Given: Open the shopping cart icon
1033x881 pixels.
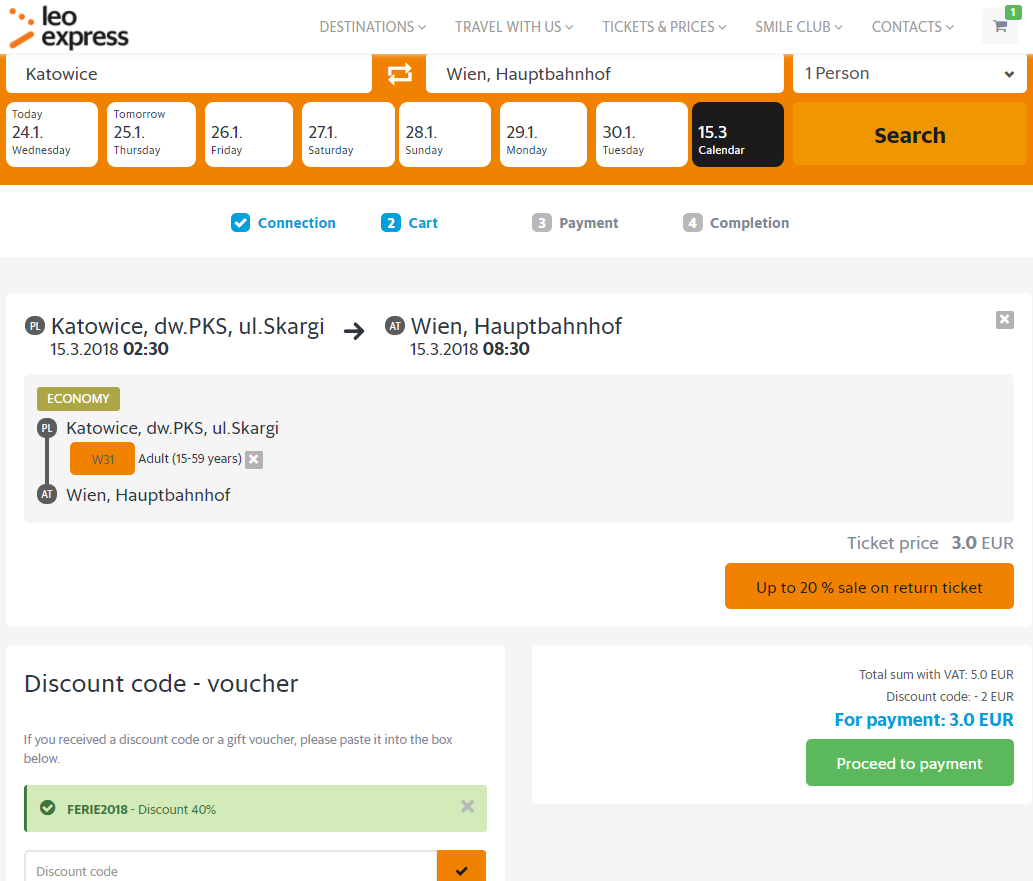Looking at the screenshot, I should [x=1000, y=26].
